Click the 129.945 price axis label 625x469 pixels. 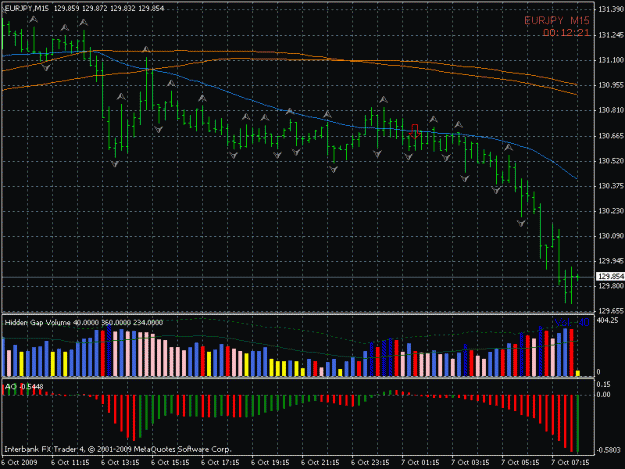tap(611, 261)
